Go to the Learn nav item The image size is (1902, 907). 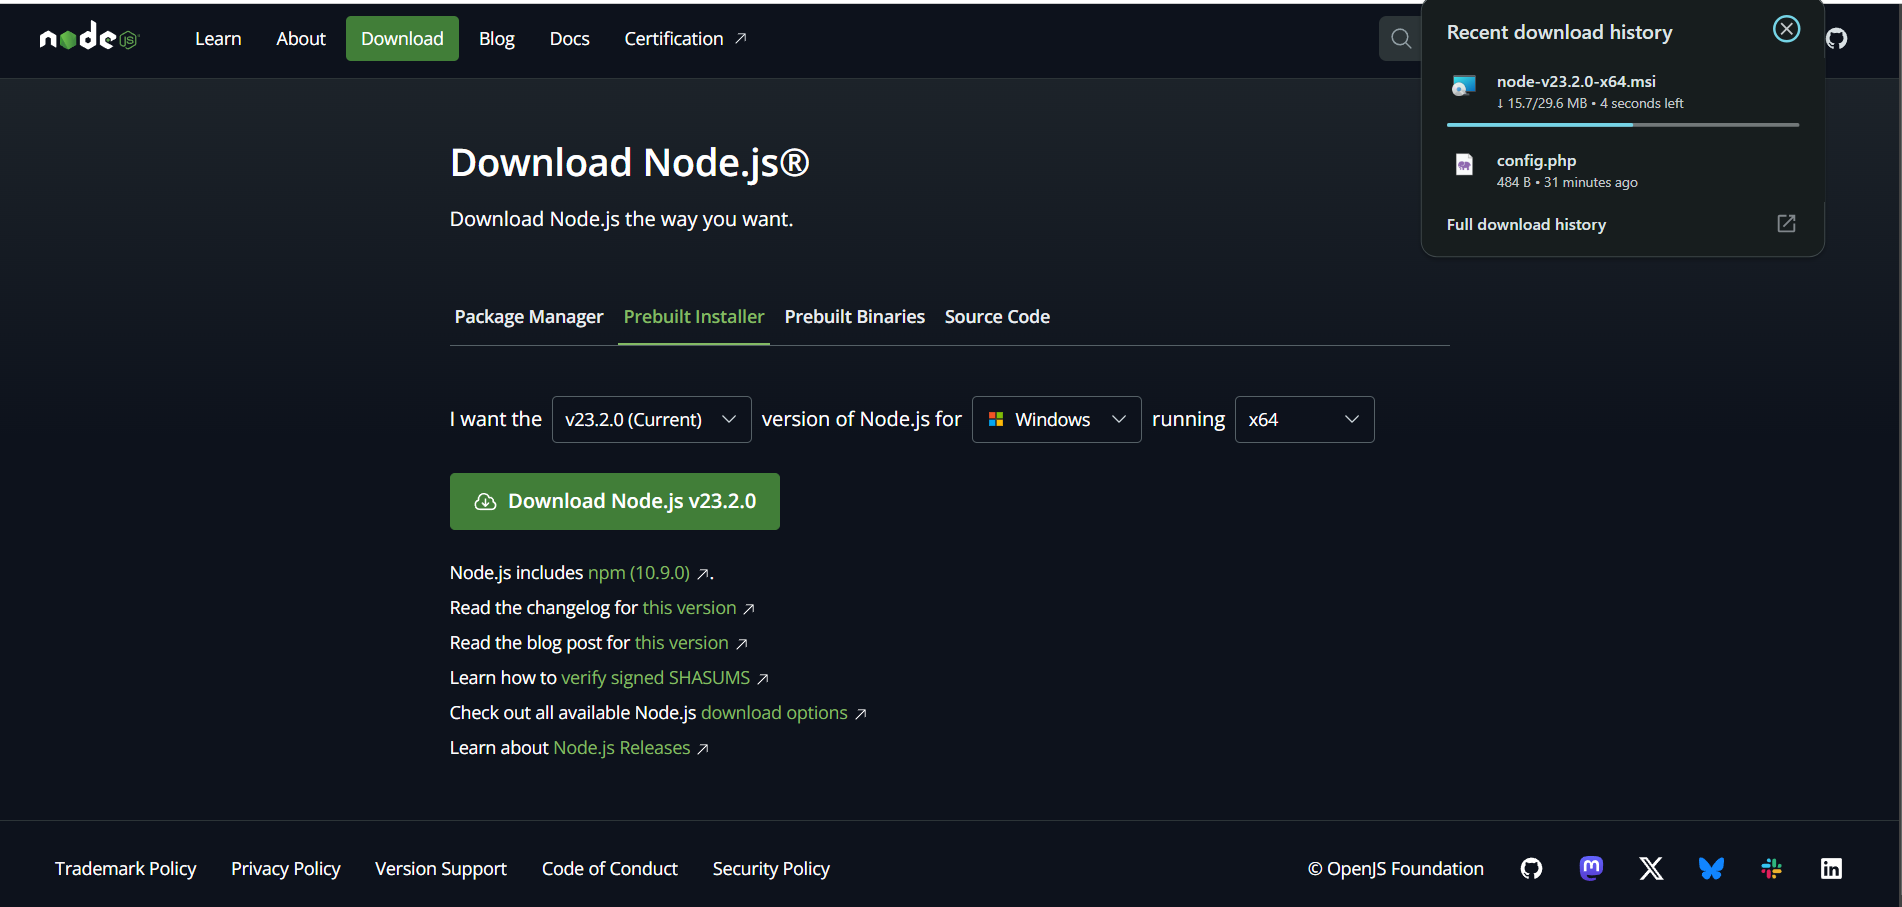218,38
